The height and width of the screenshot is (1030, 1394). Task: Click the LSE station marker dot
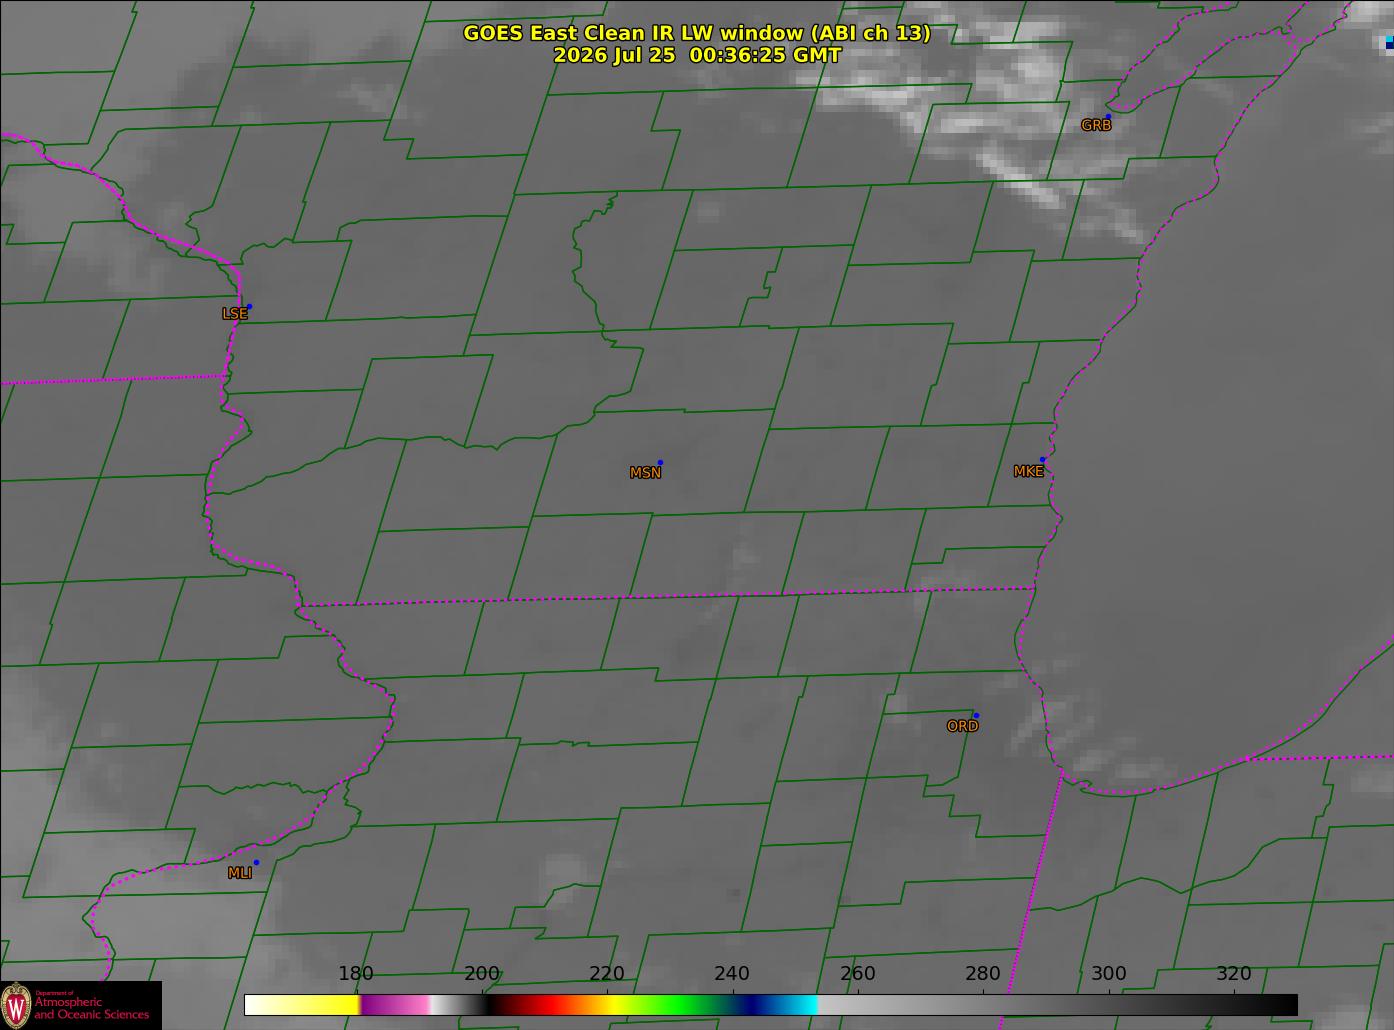click(x=249, y=307)
